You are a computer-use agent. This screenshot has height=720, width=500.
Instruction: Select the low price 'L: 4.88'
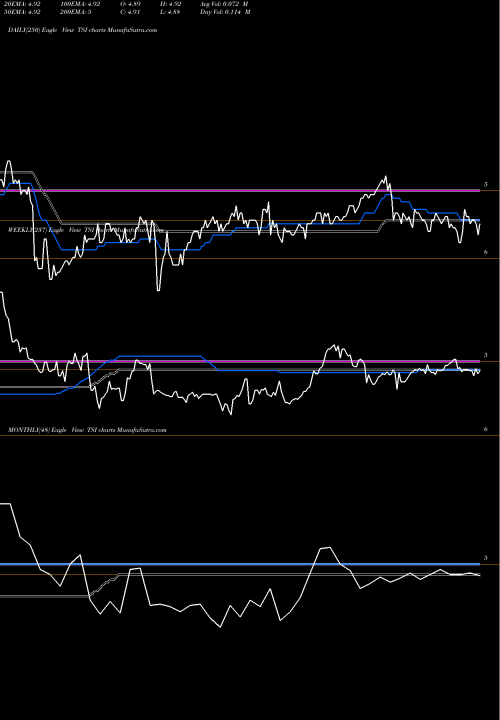point(170,12)
